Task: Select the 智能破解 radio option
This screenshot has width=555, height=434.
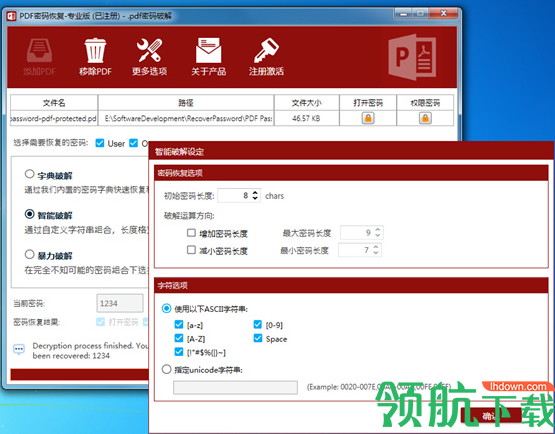Action: [29, 214]
